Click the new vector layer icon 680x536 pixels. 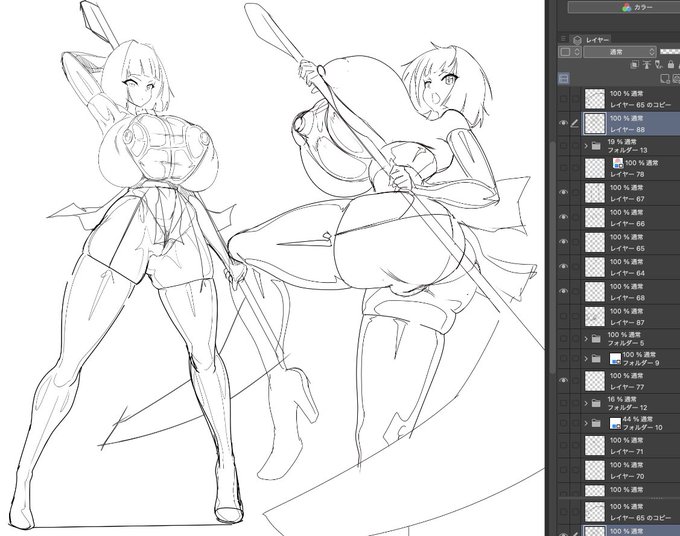pos(677,78)
